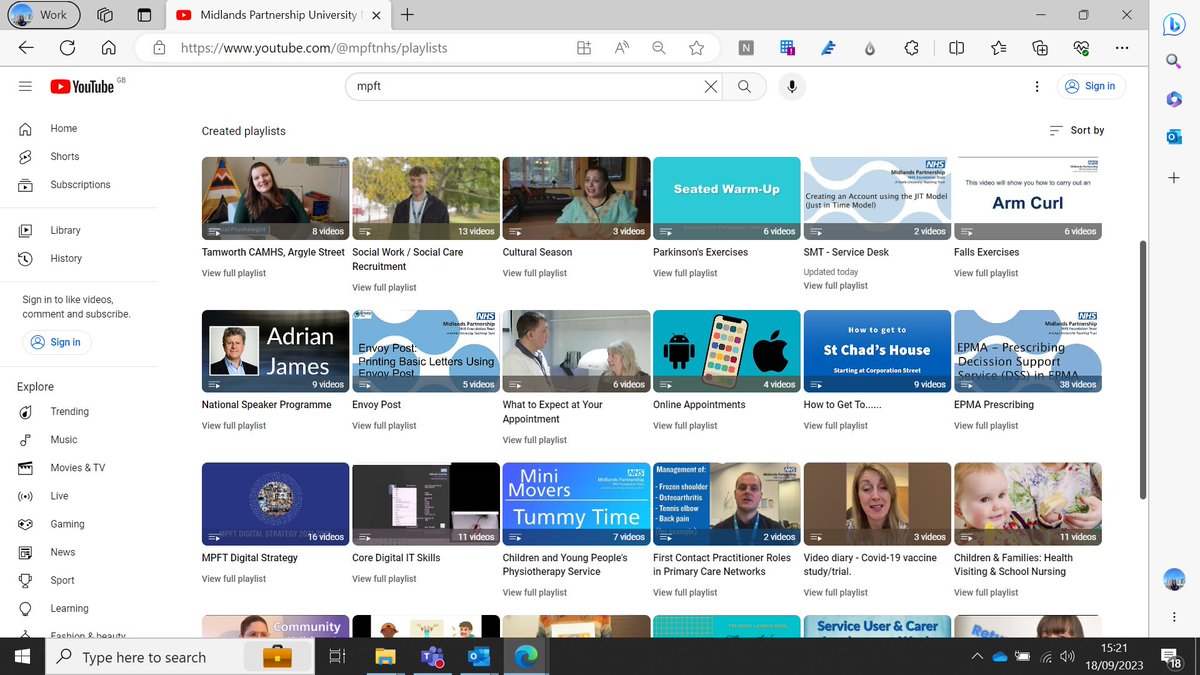Open the Library section
Viewport: 1200px width, 675px height.
65,230
